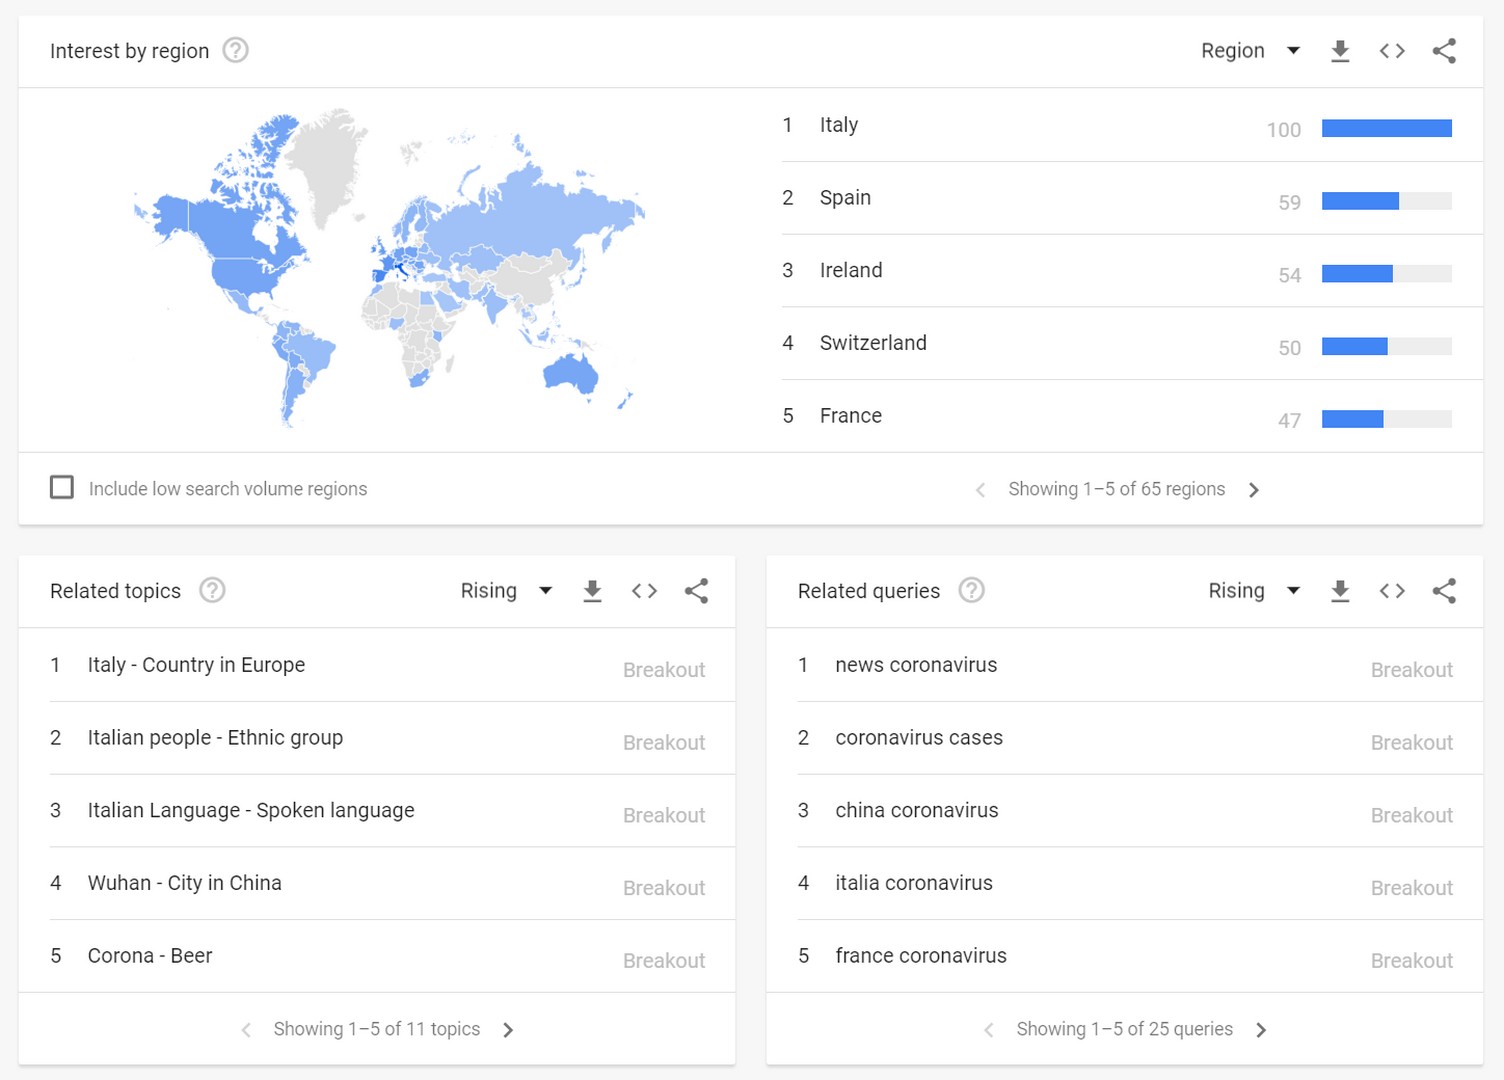Open help for Related topics

[x=212, y=590]
